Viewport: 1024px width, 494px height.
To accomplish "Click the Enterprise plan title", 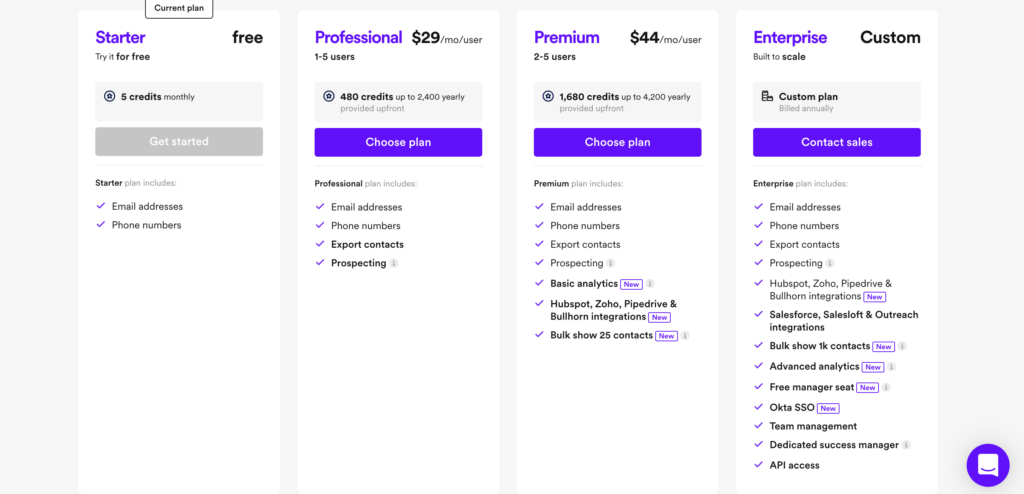I will coord(790,38).
